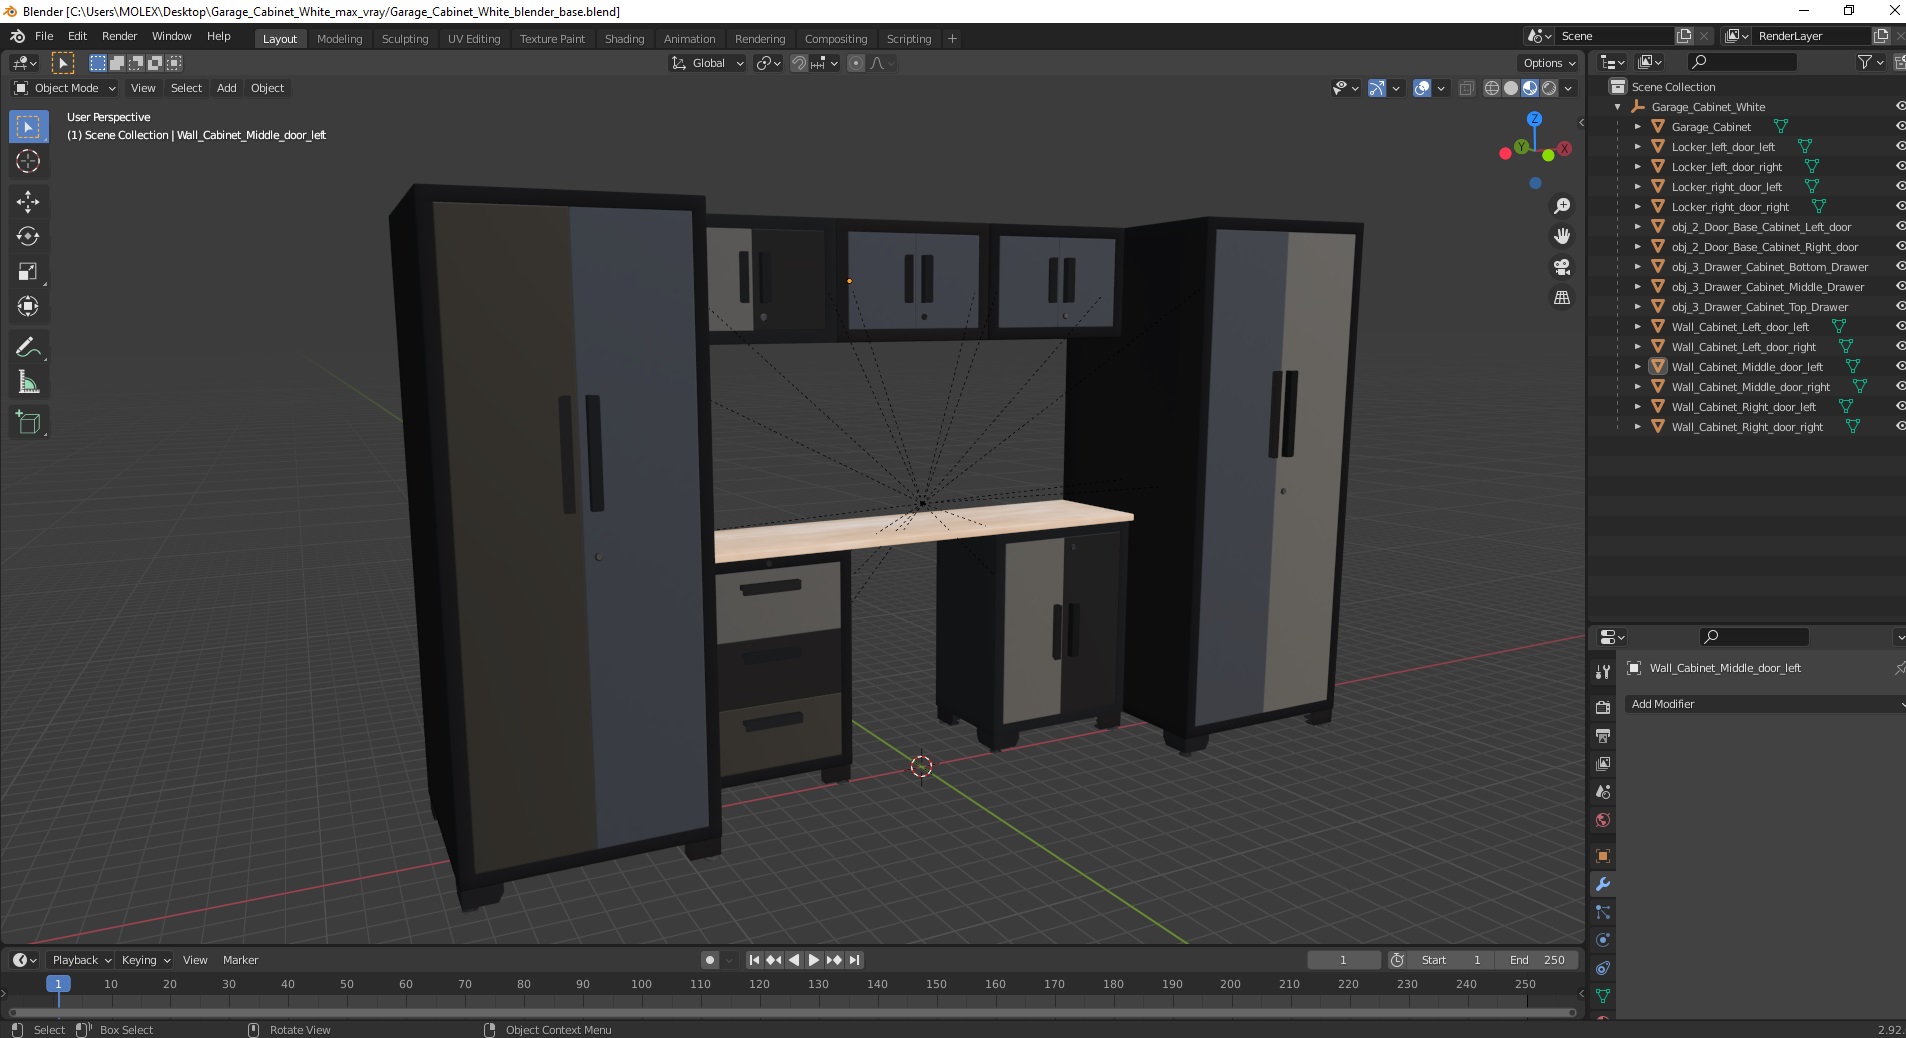Jump to the end frame button
The image size is (1906, 1038).
(x=854, y=960)
